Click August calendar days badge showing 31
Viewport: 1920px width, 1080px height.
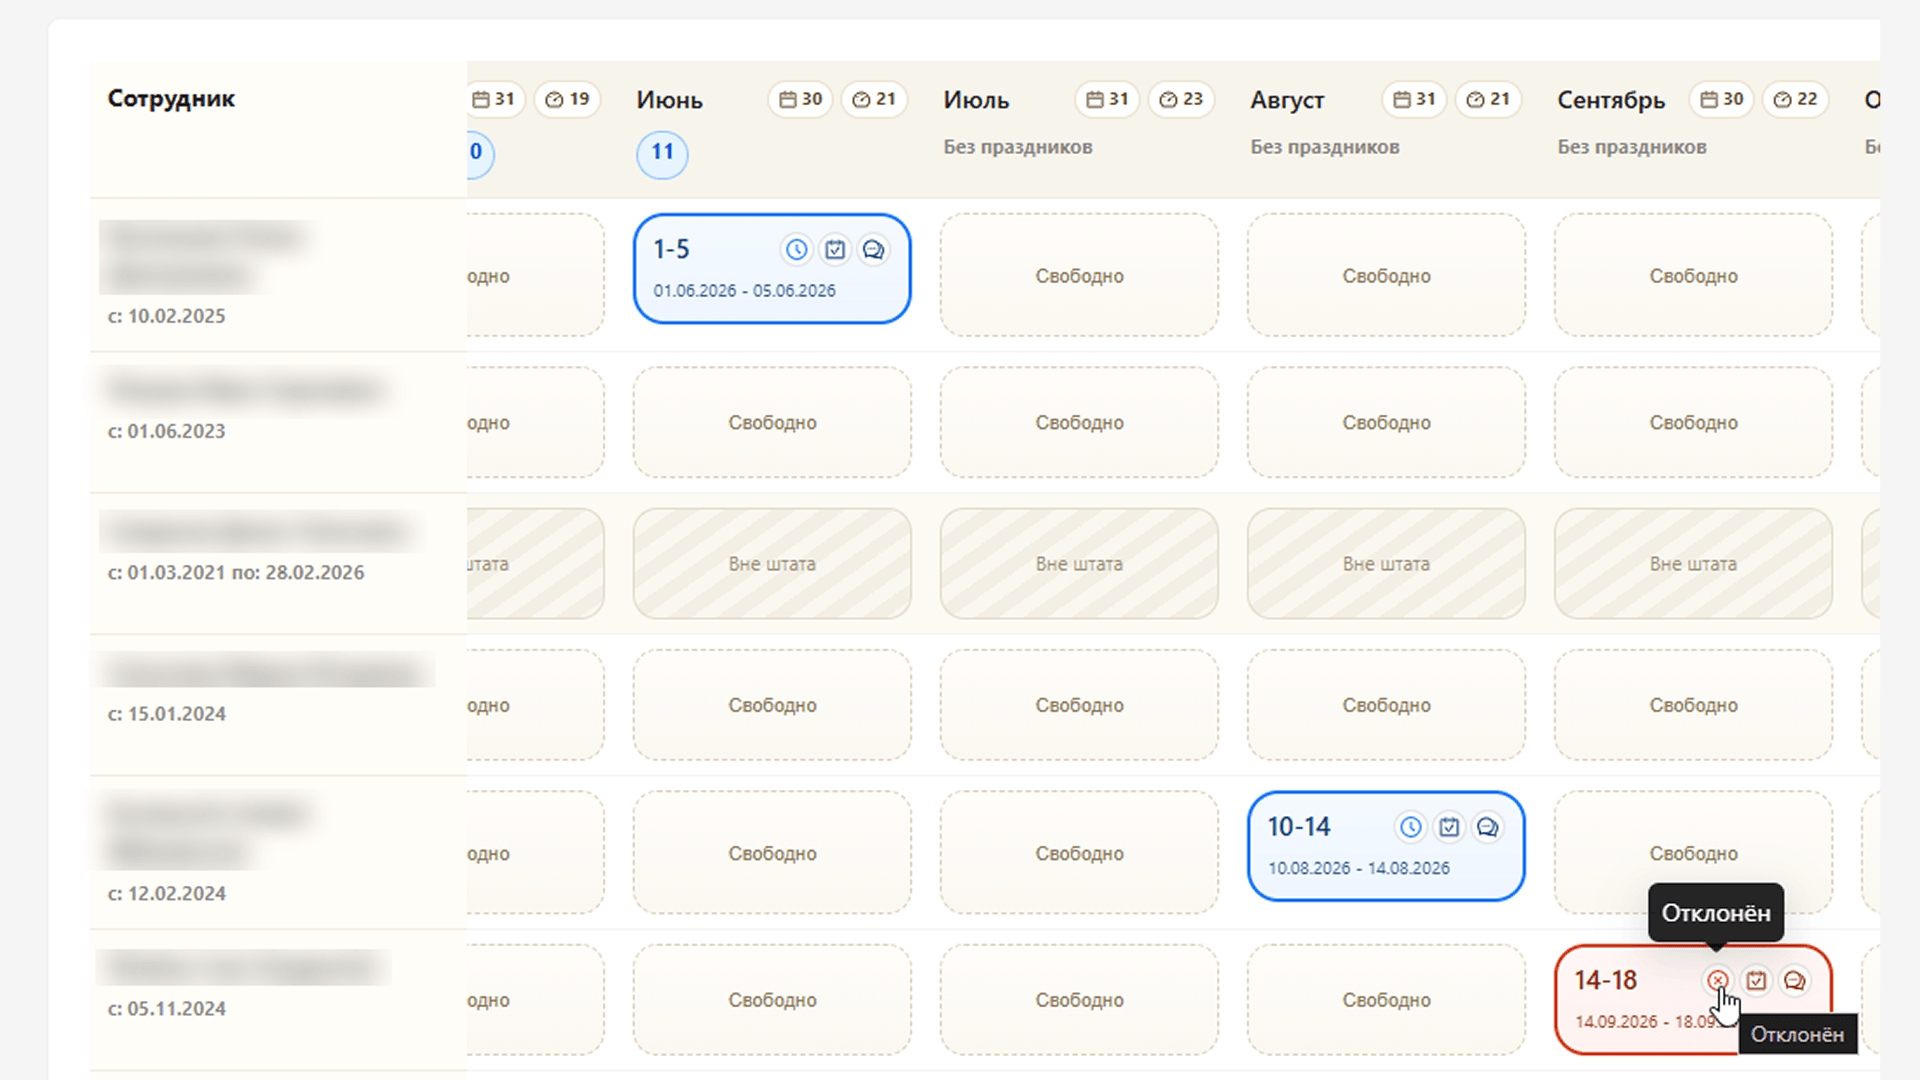click(1414, 99)
